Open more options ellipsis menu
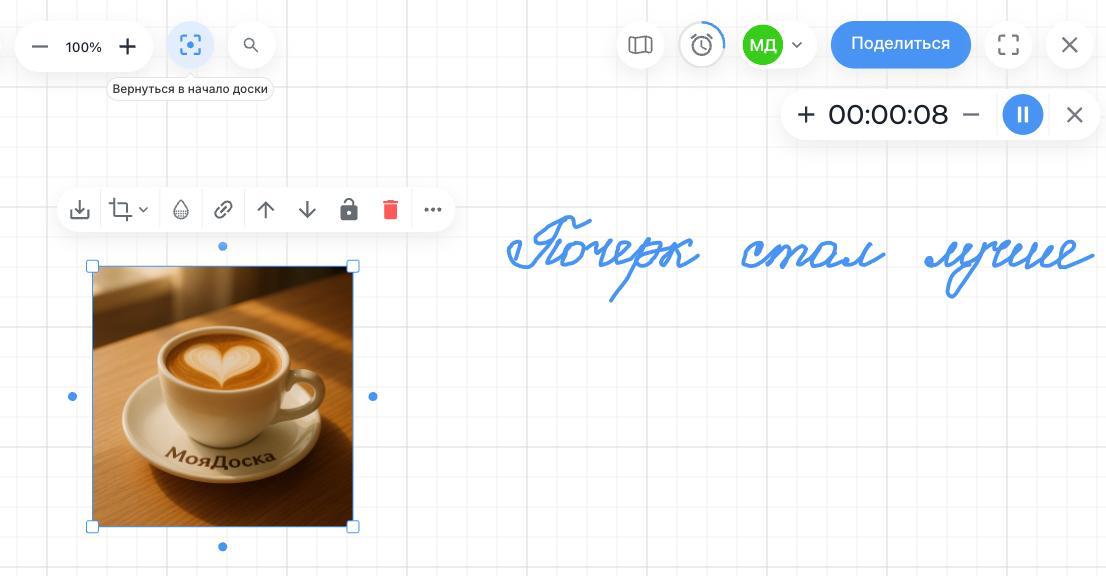 pyautogui.click(x=433, y=209)
